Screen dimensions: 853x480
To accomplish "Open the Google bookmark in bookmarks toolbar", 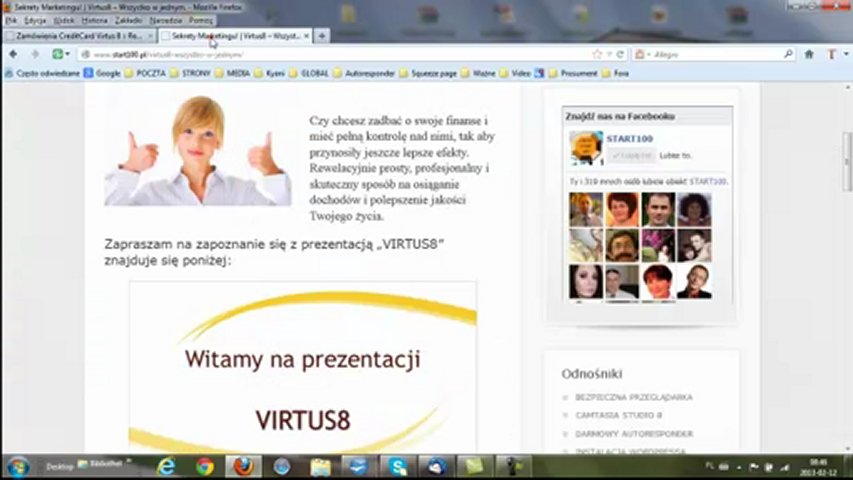I will [102, 73].
